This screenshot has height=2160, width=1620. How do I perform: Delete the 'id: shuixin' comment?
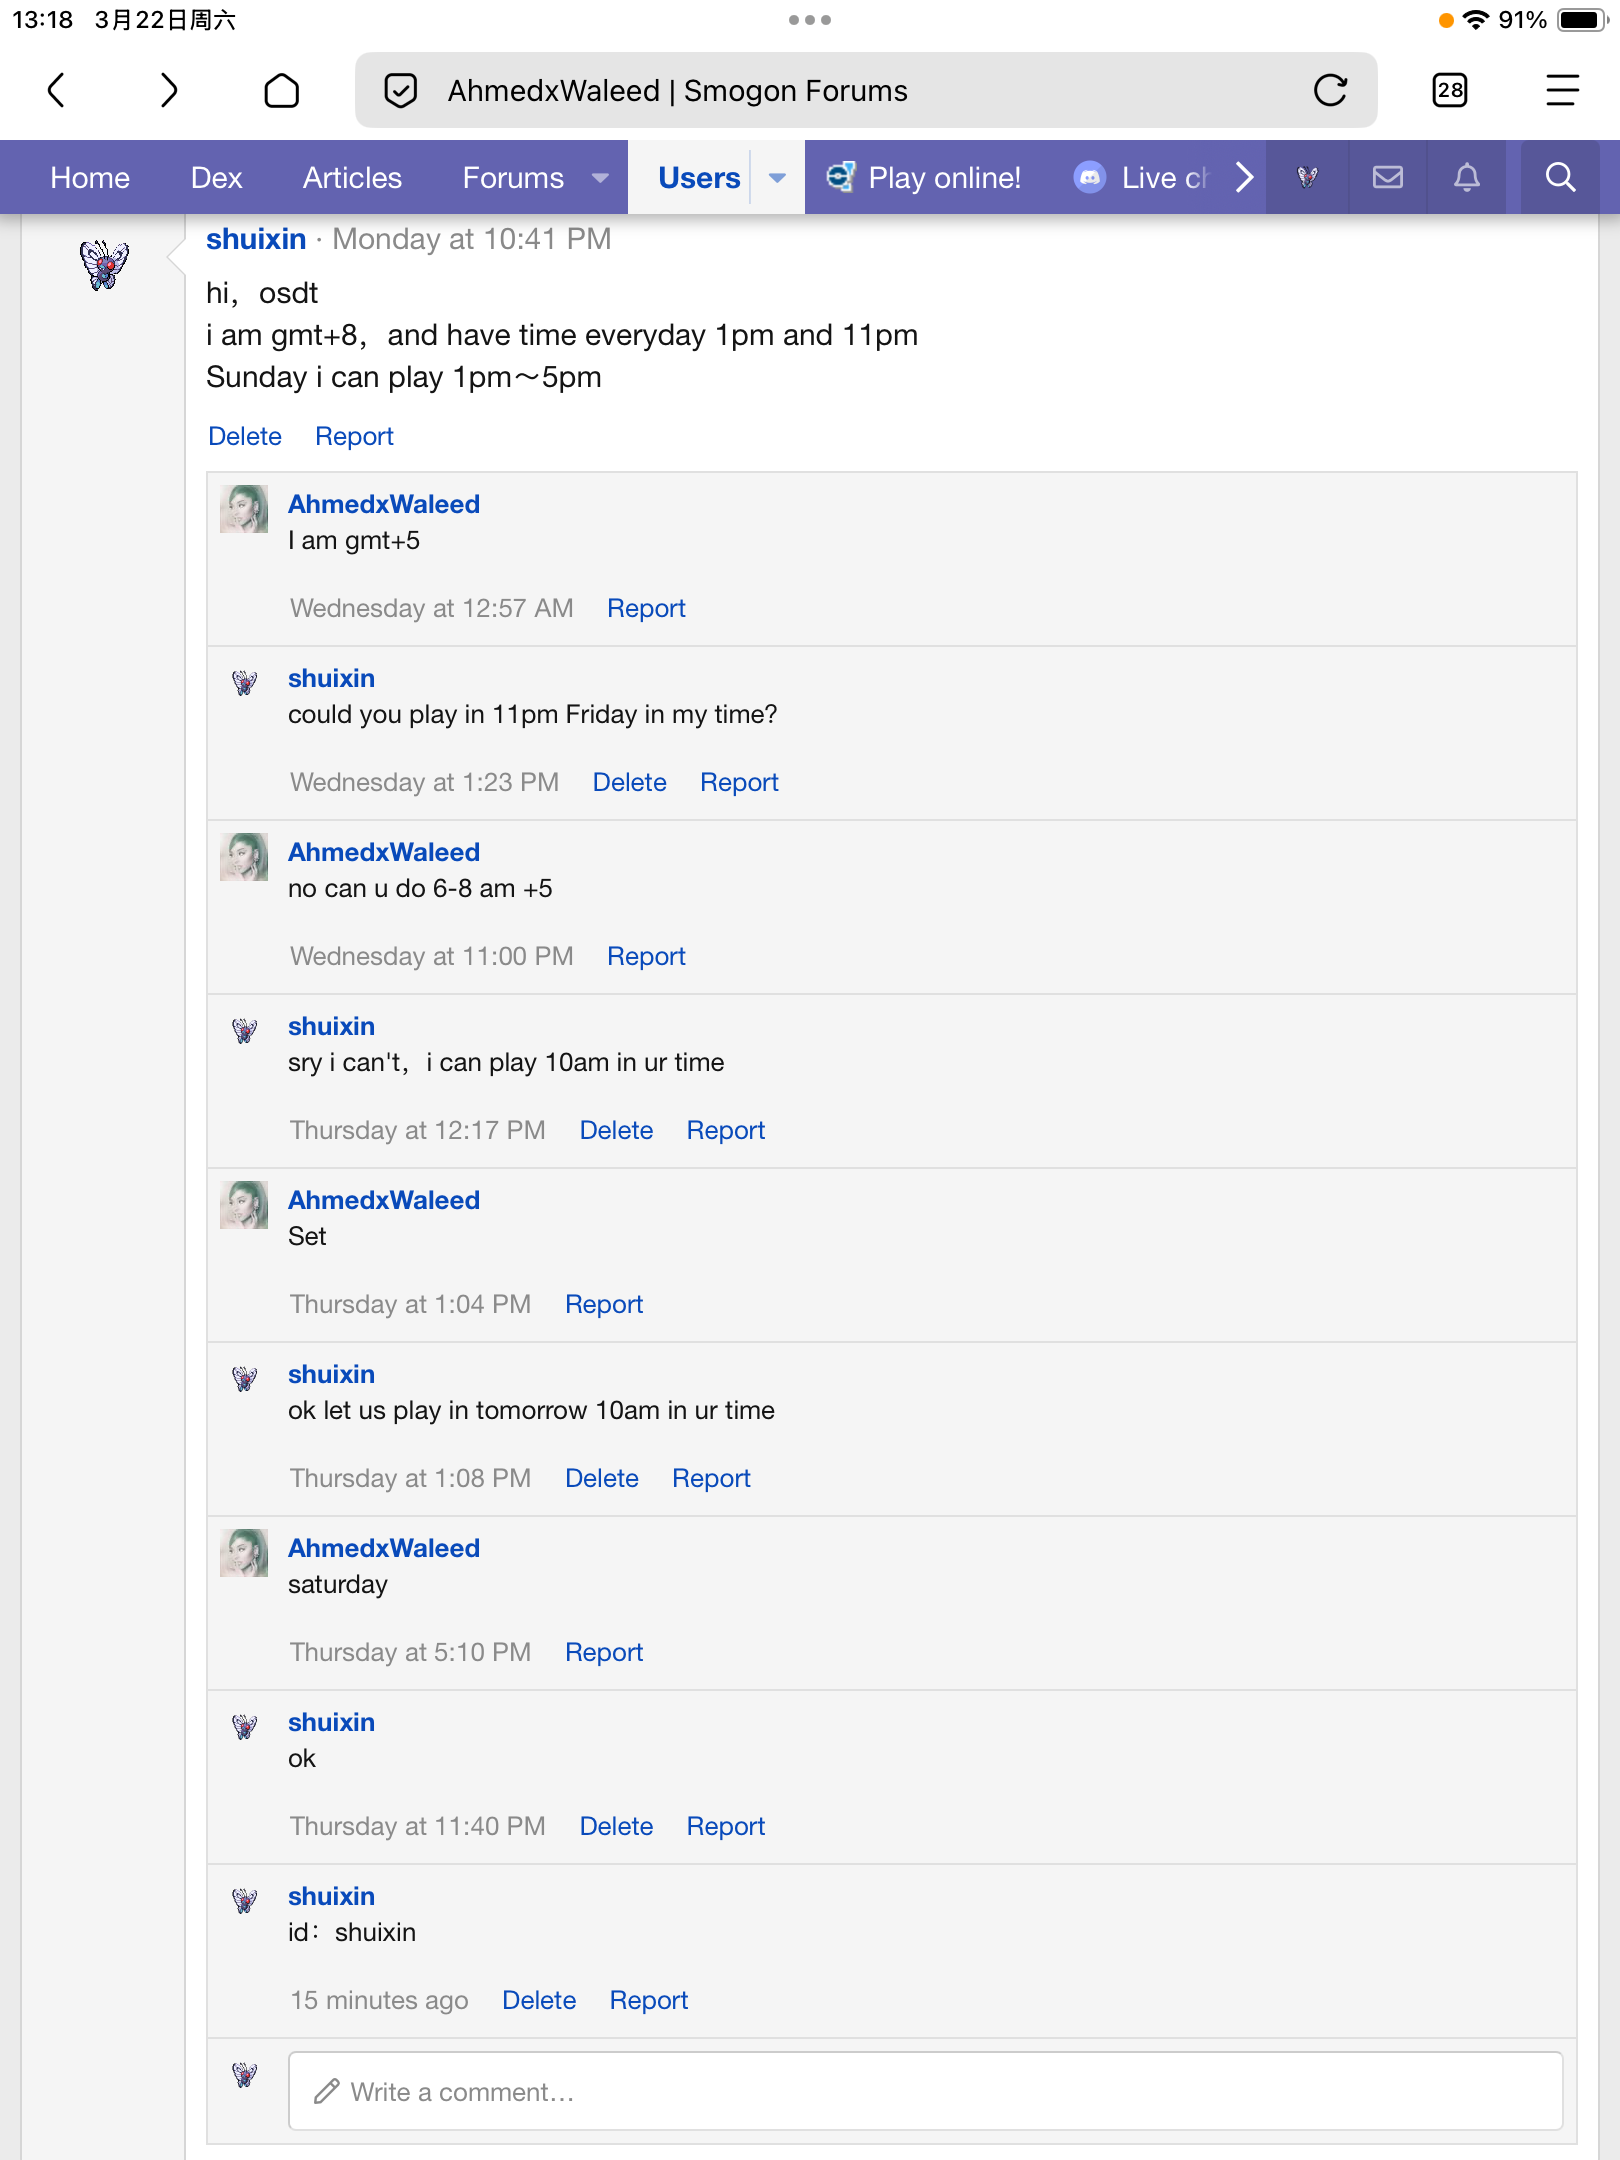click(x=539, y=2000)
